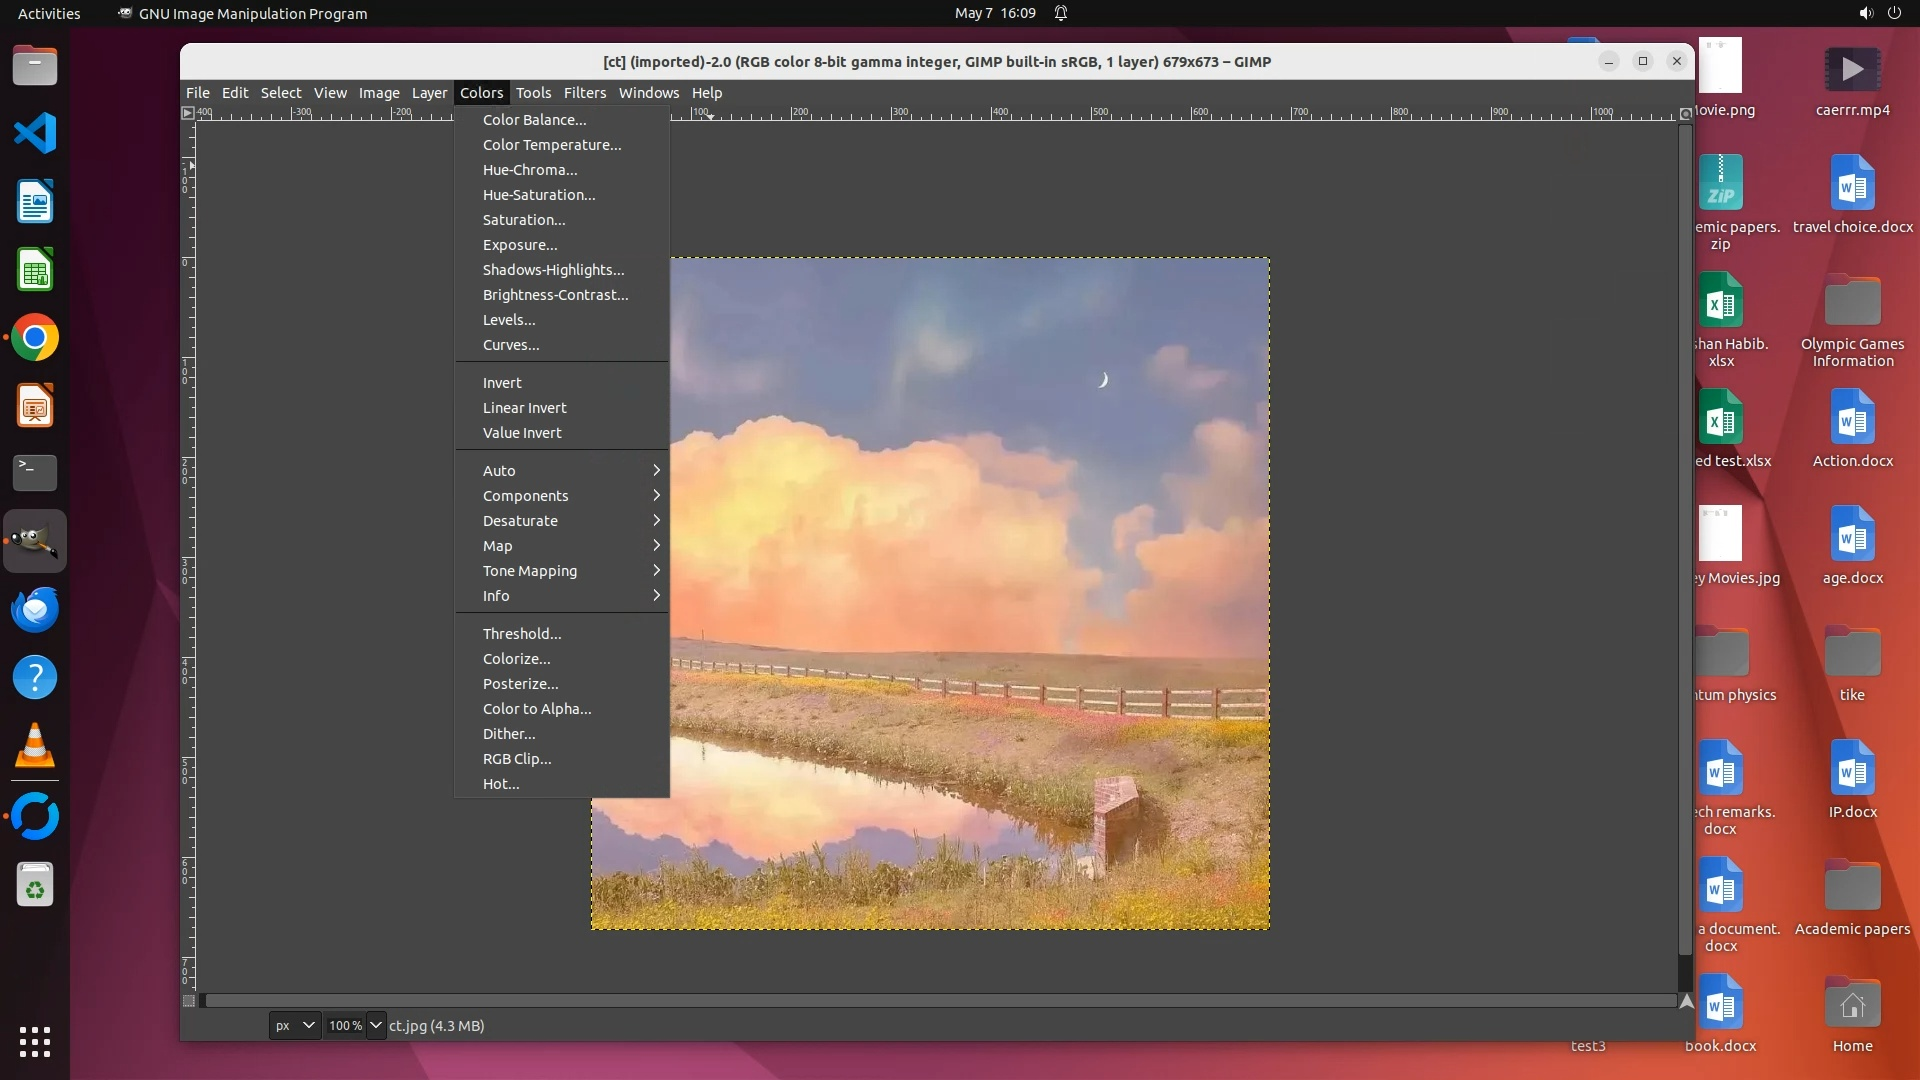The width and height of the screenshot is (1920, 1080).
Task: Click the navigate image icon at bottom-right corner
Action: [1686, 1001]
